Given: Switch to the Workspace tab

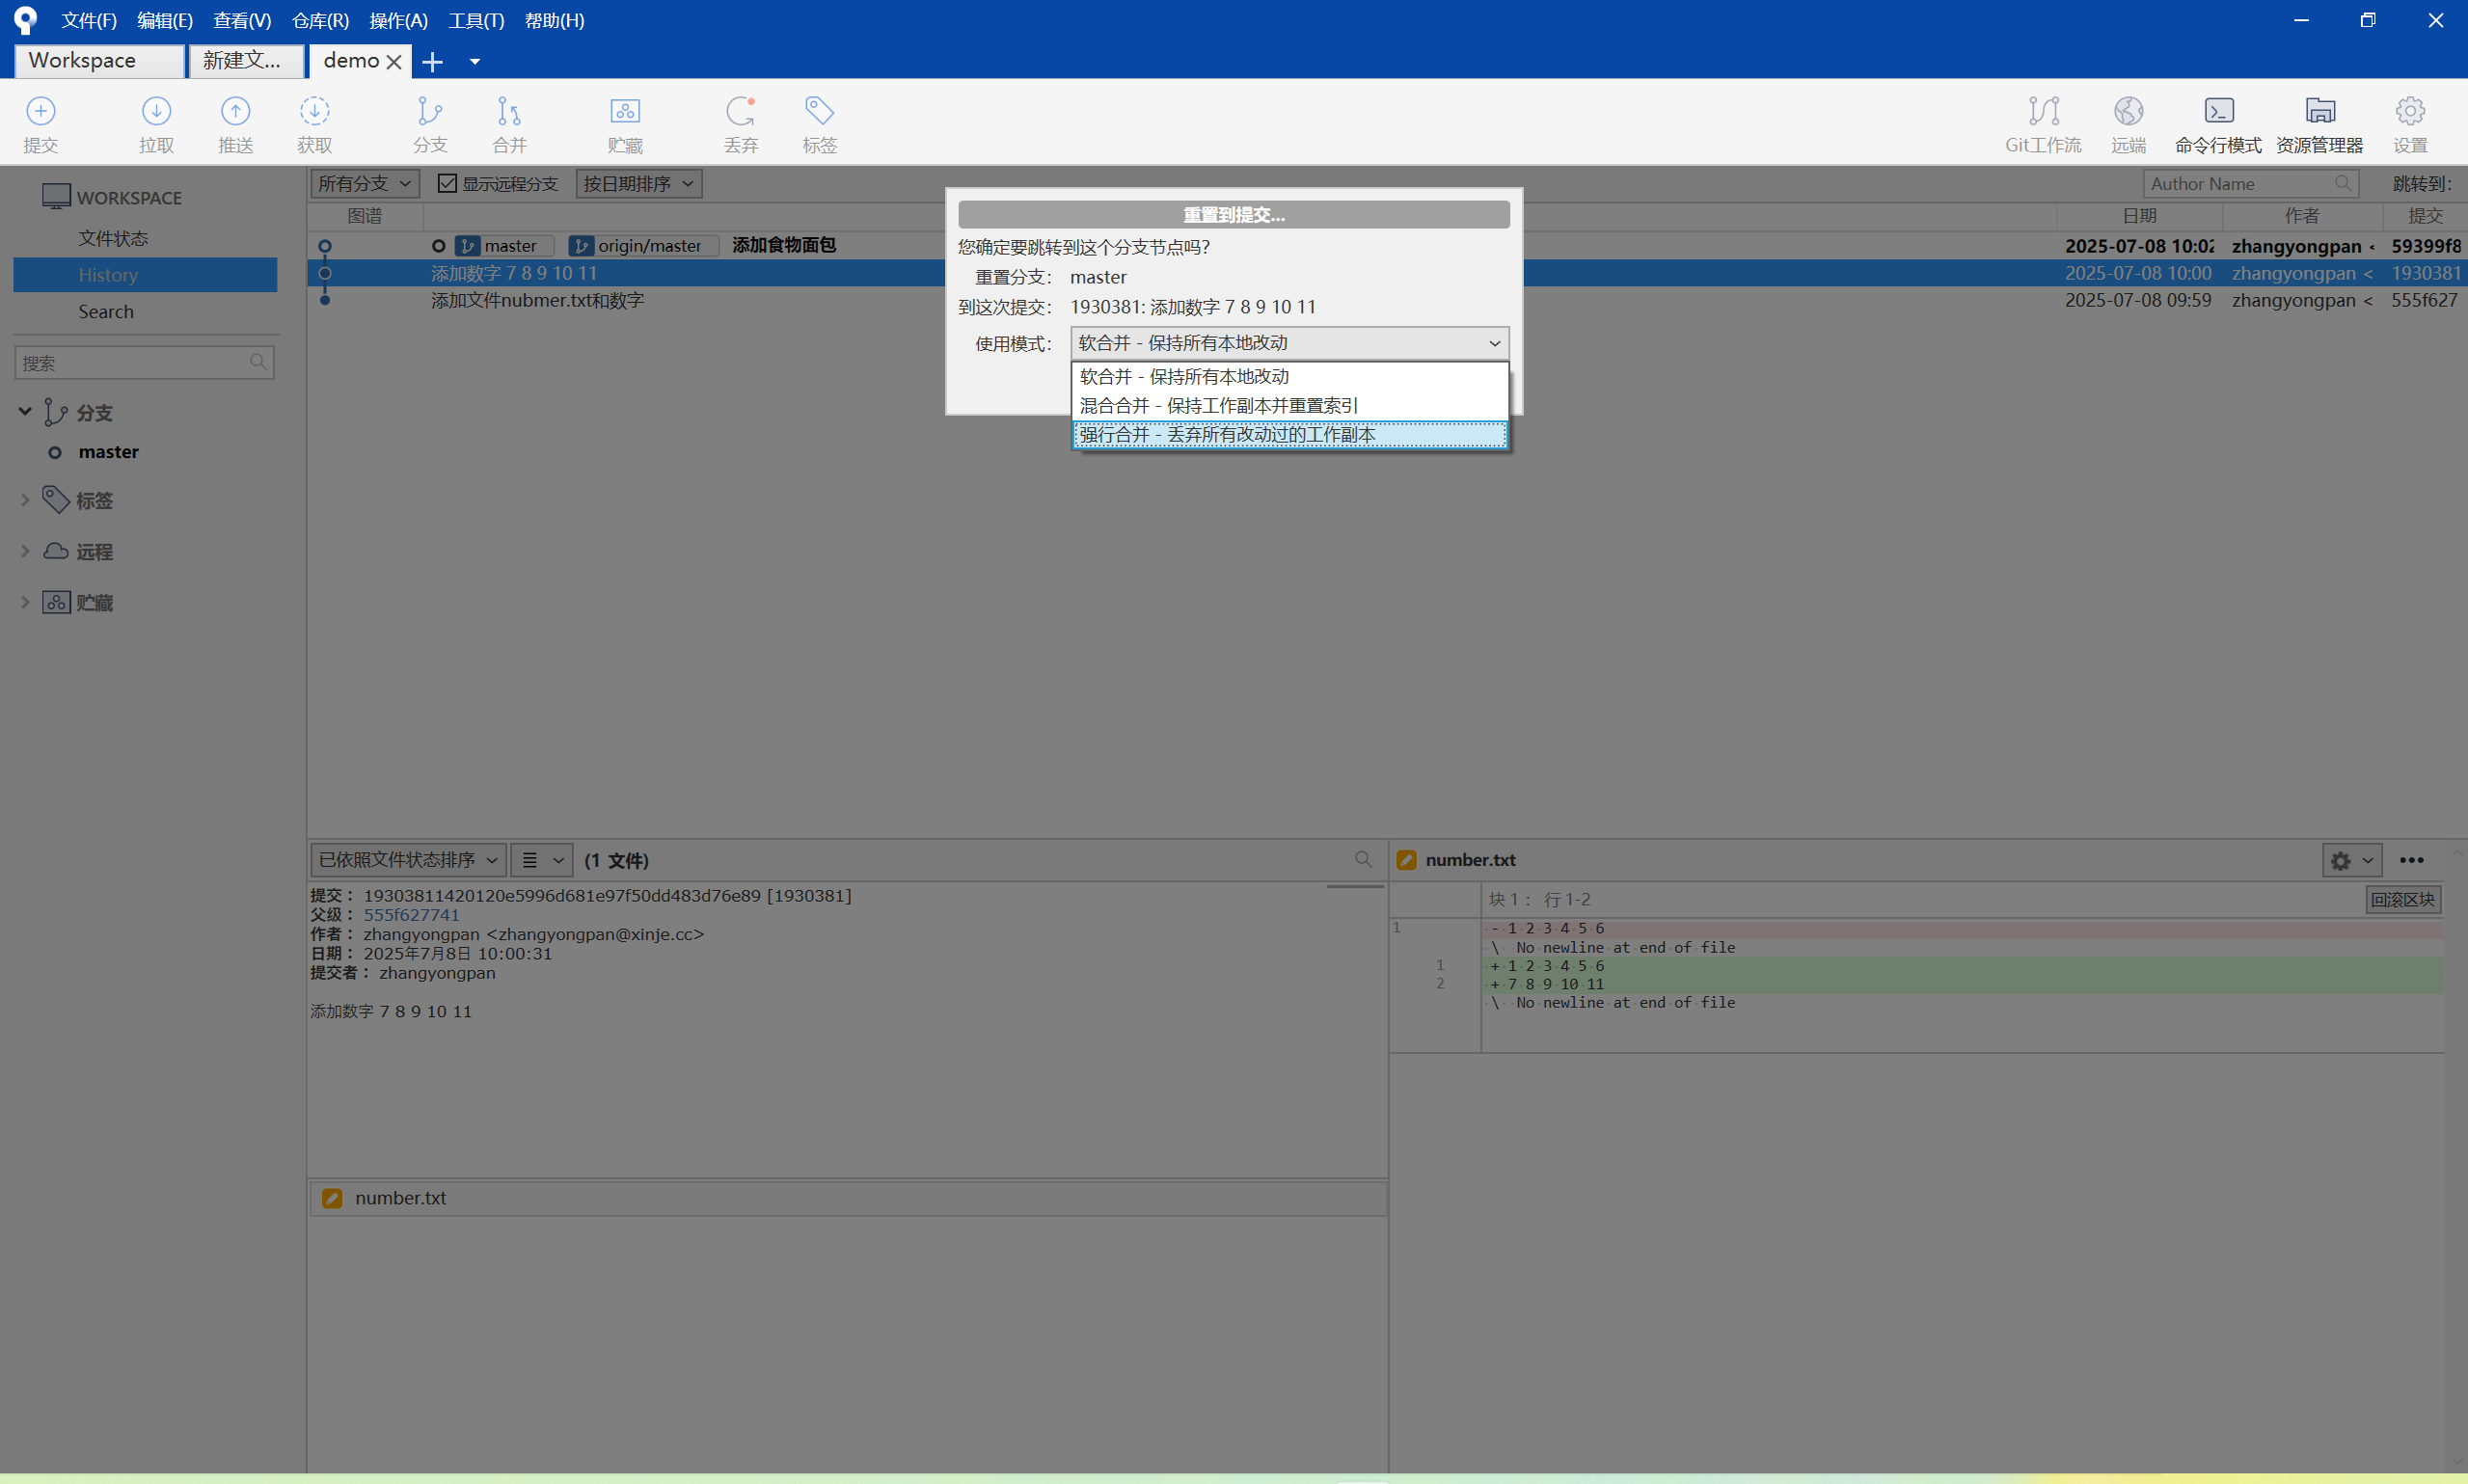Looking at the screenshot, I should click(99, 61).
